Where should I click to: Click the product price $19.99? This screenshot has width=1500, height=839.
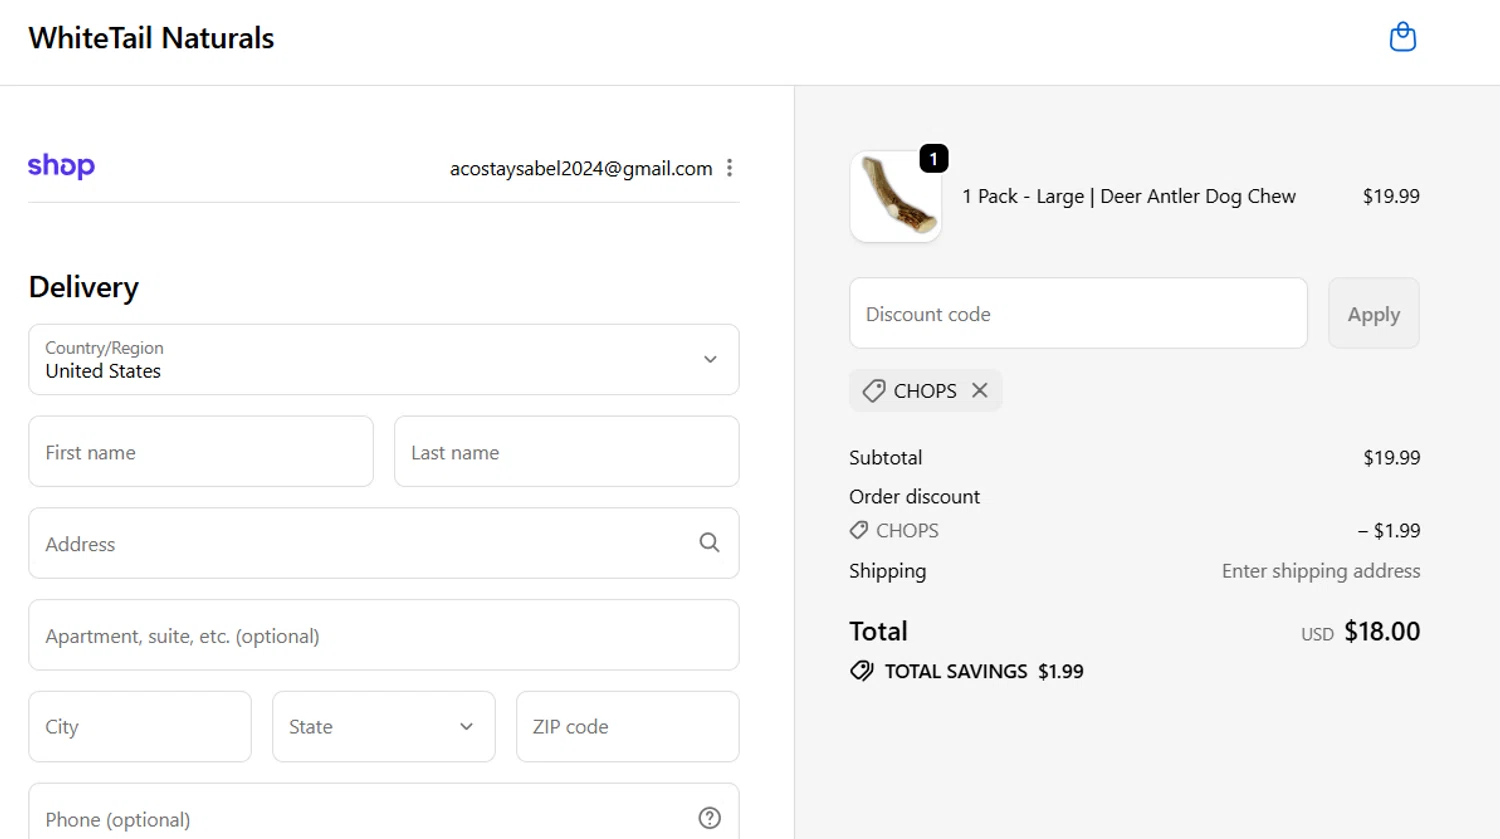pos(1391,196)
